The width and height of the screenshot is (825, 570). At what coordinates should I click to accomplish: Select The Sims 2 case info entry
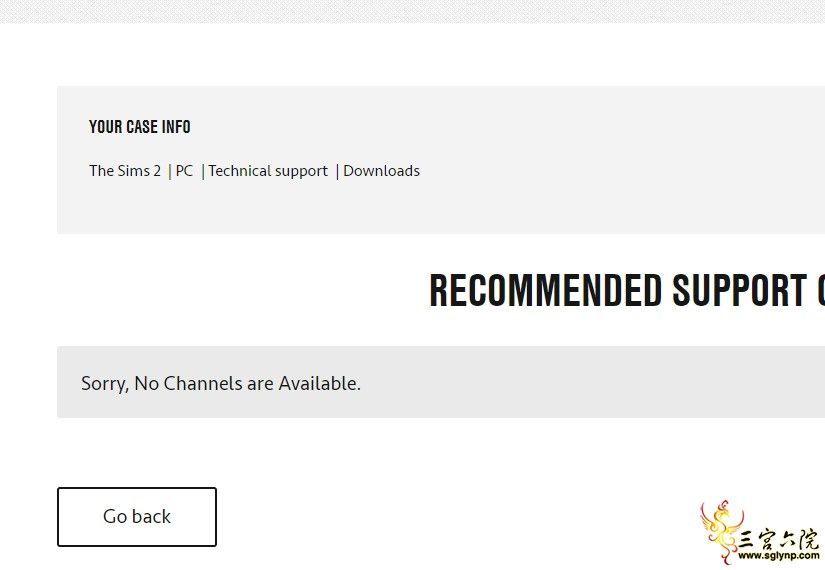pos(125,171)
